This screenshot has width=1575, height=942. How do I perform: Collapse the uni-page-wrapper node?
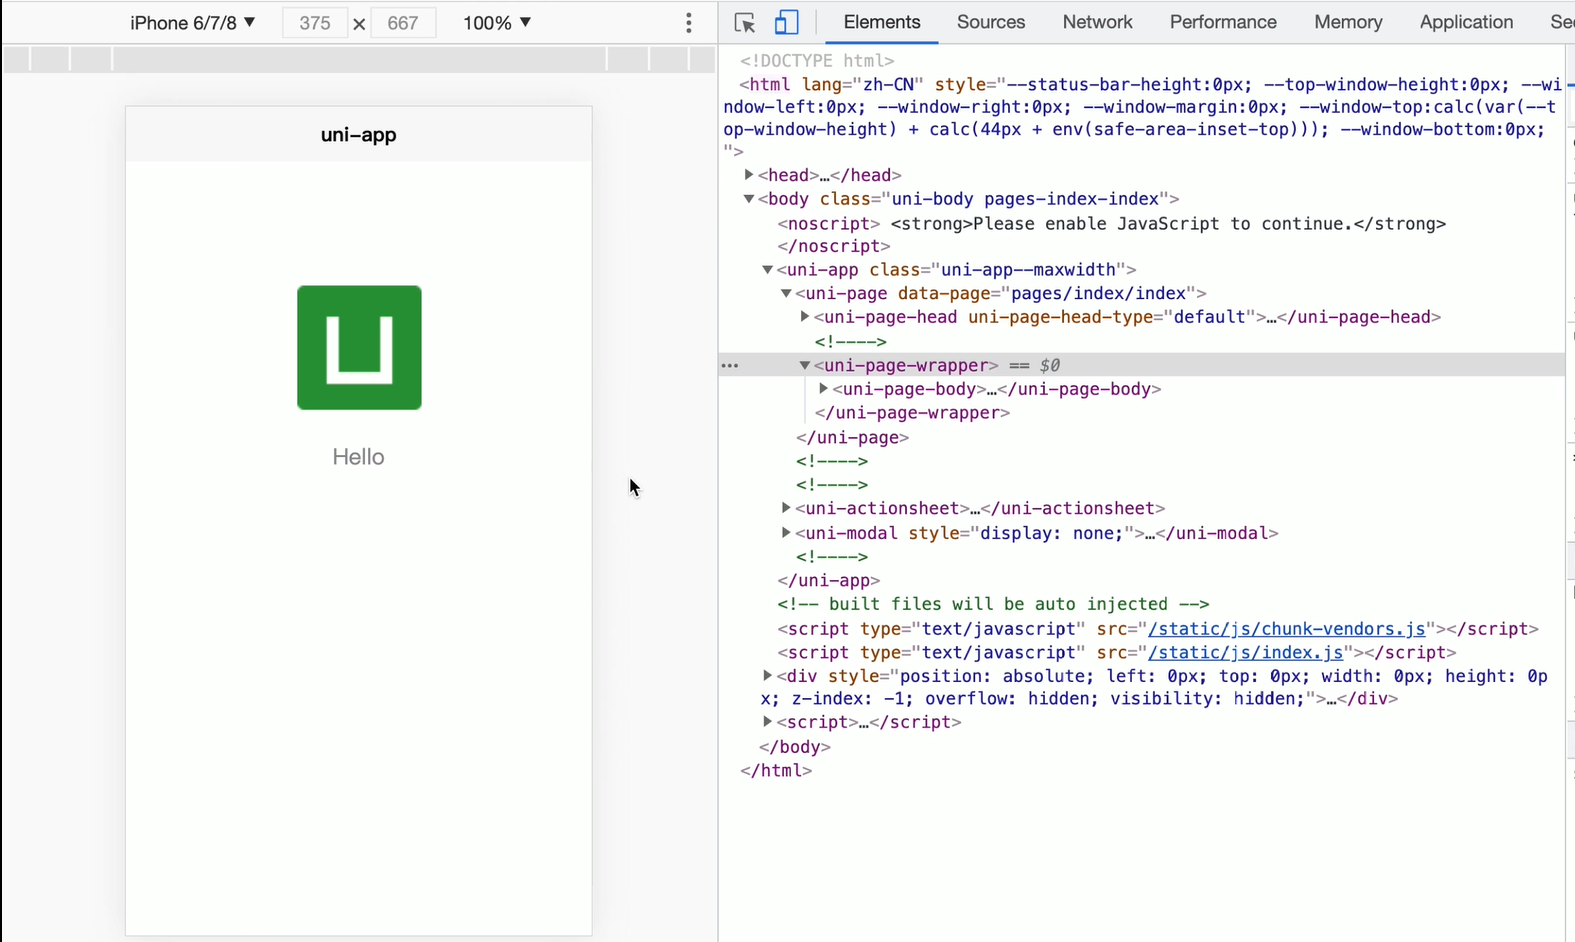805,366
